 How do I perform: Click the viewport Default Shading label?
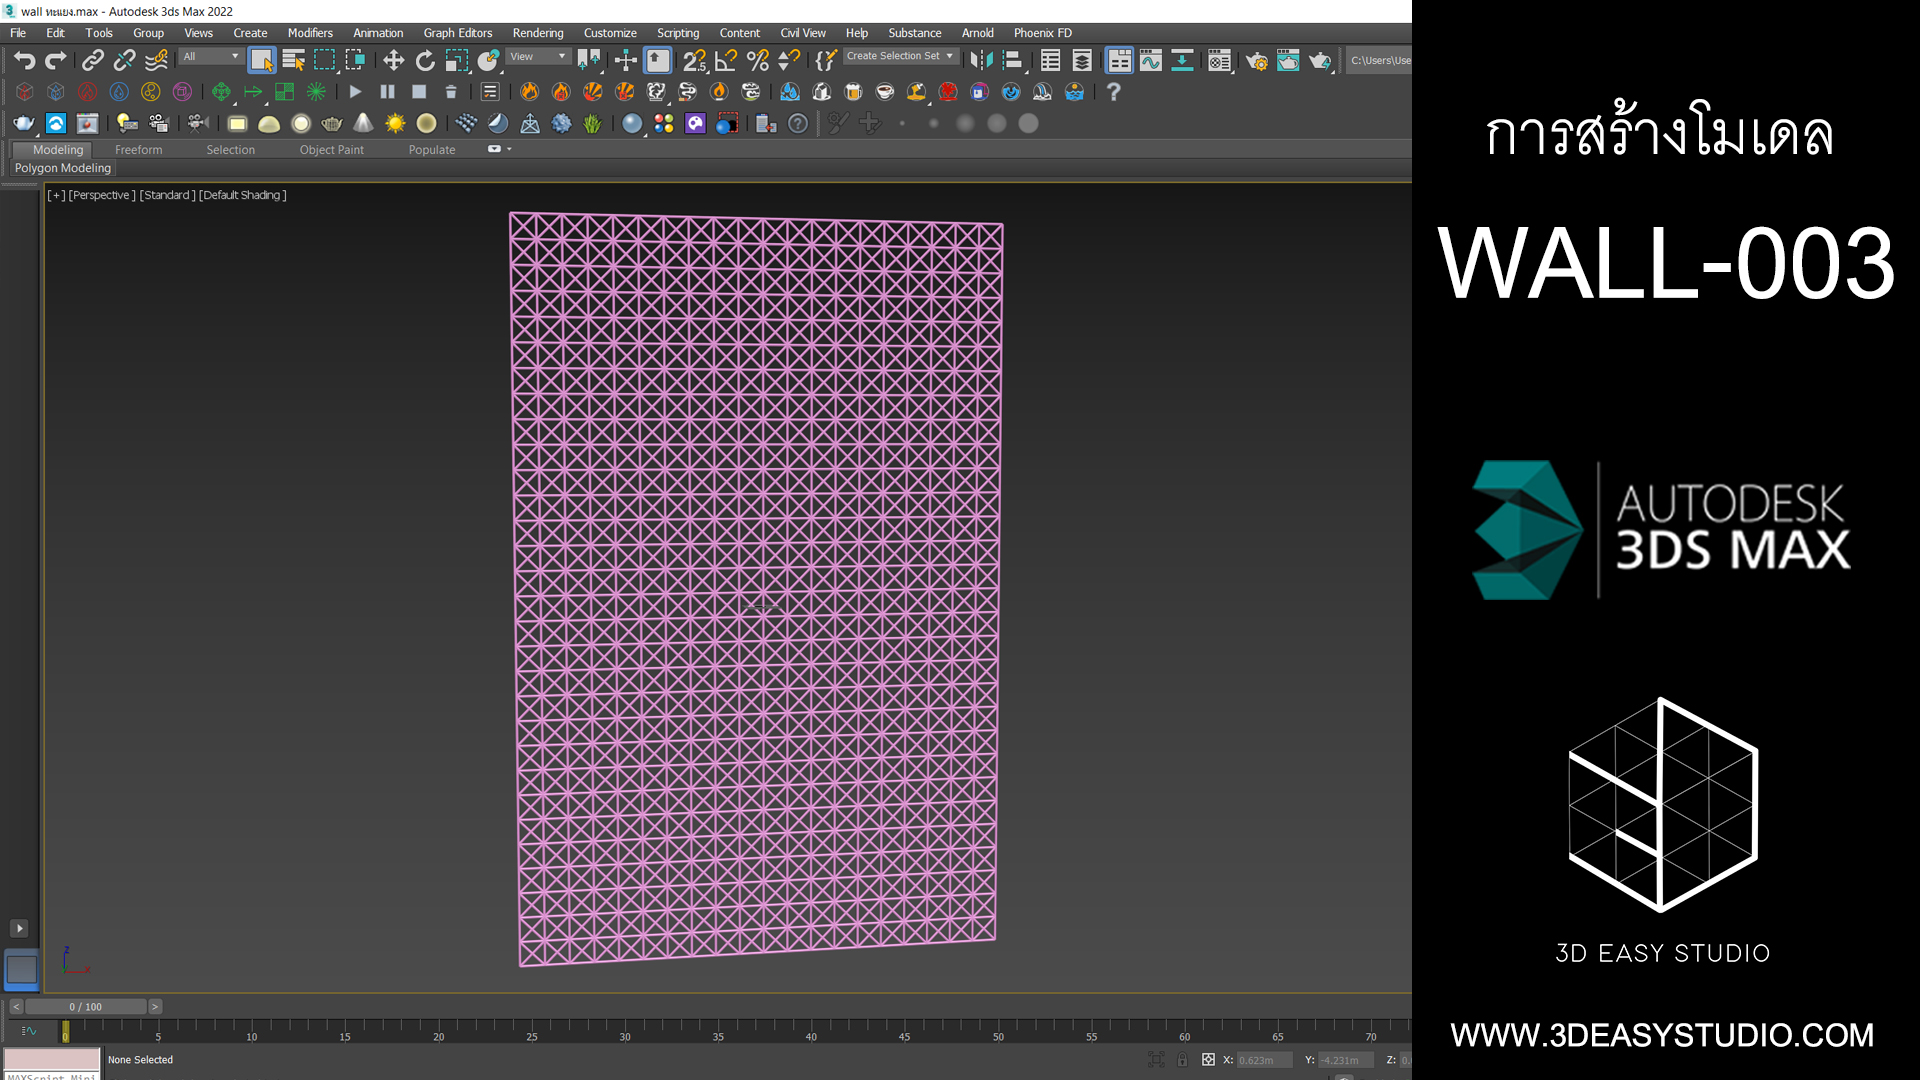coord(242,195)
